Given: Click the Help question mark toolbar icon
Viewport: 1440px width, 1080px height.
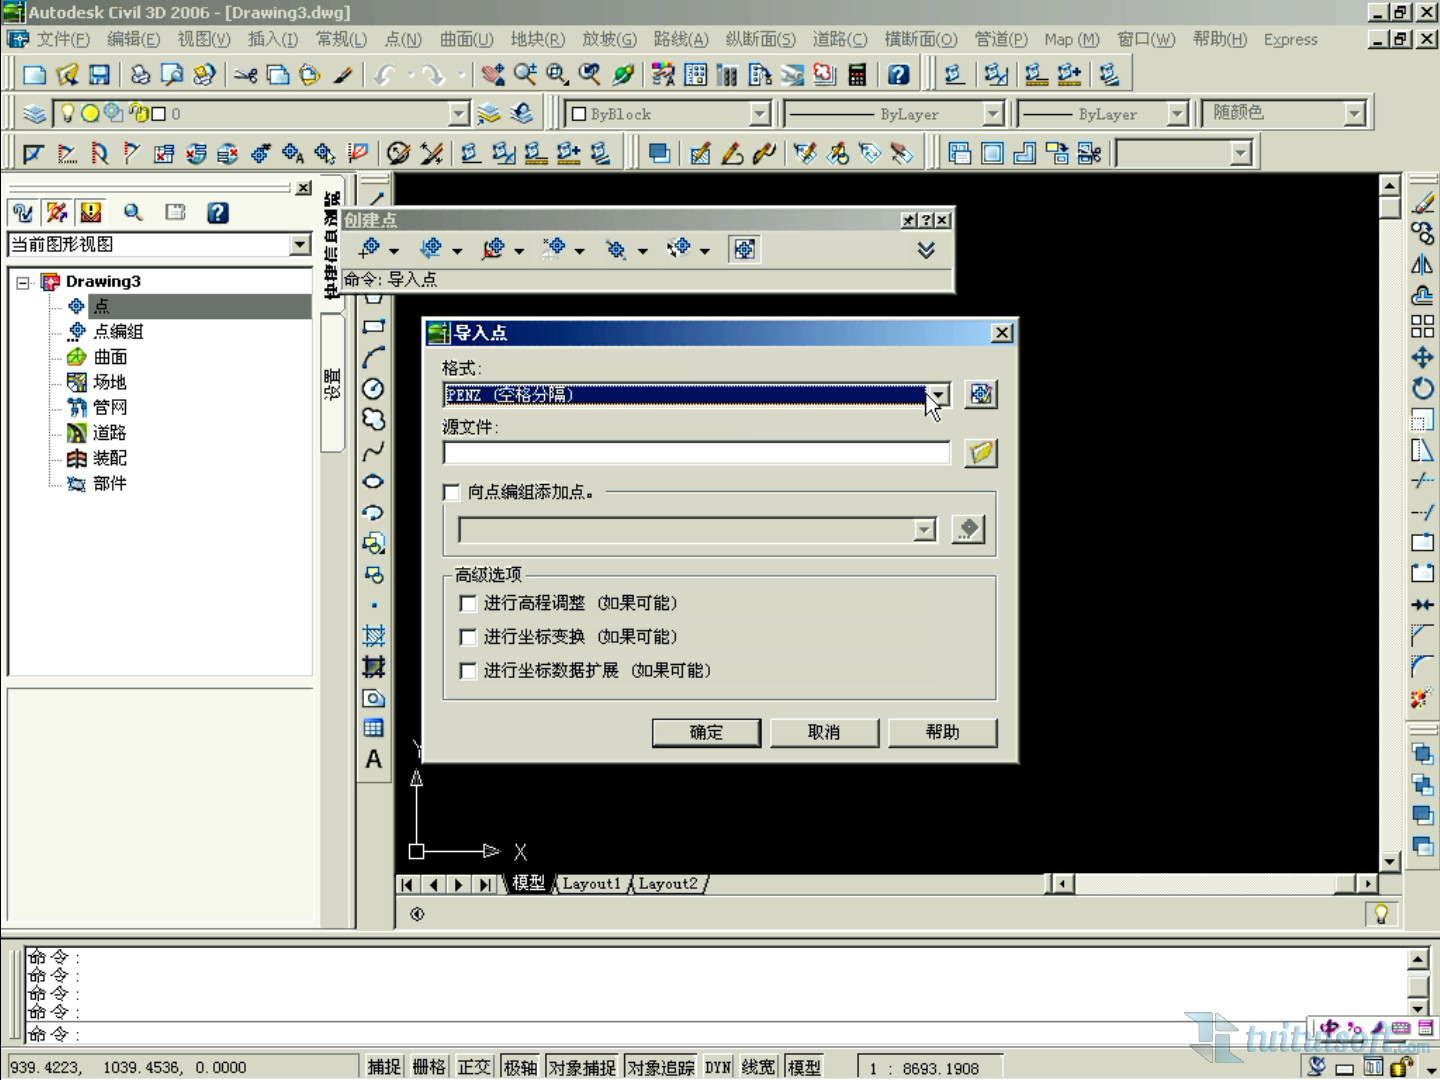Looking at the screenshot, I should 898,75.
